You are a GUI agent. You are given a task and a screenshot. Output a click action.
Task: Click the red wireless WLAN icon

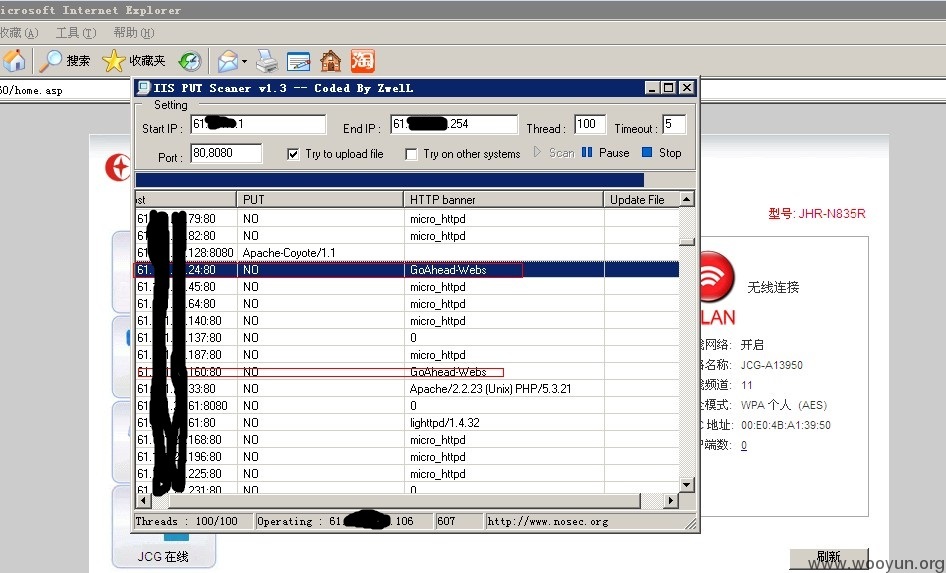pyautogui.click(x=716, y=277)
